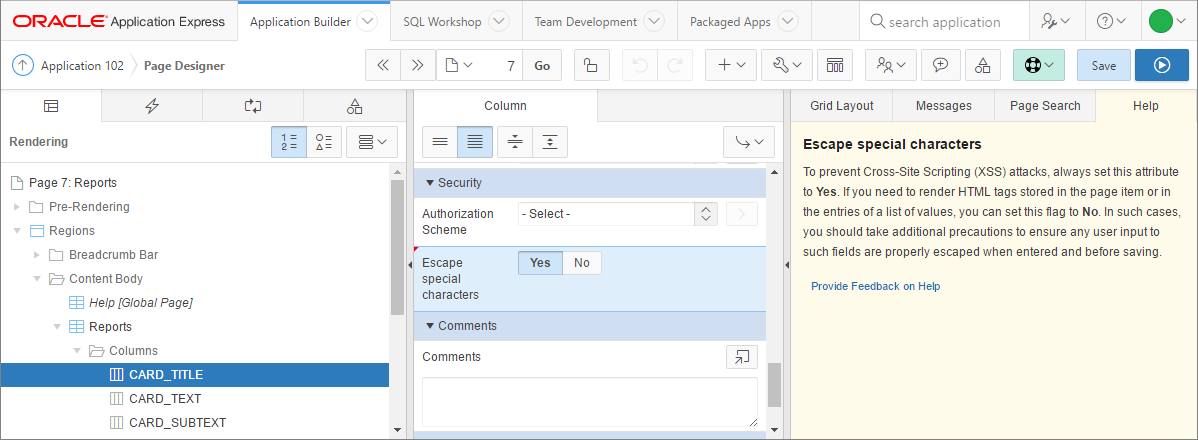This screenshot has width=1198, height=440.
Task: Expand the Pre-Rendering tree node
Action: (16, 207)
